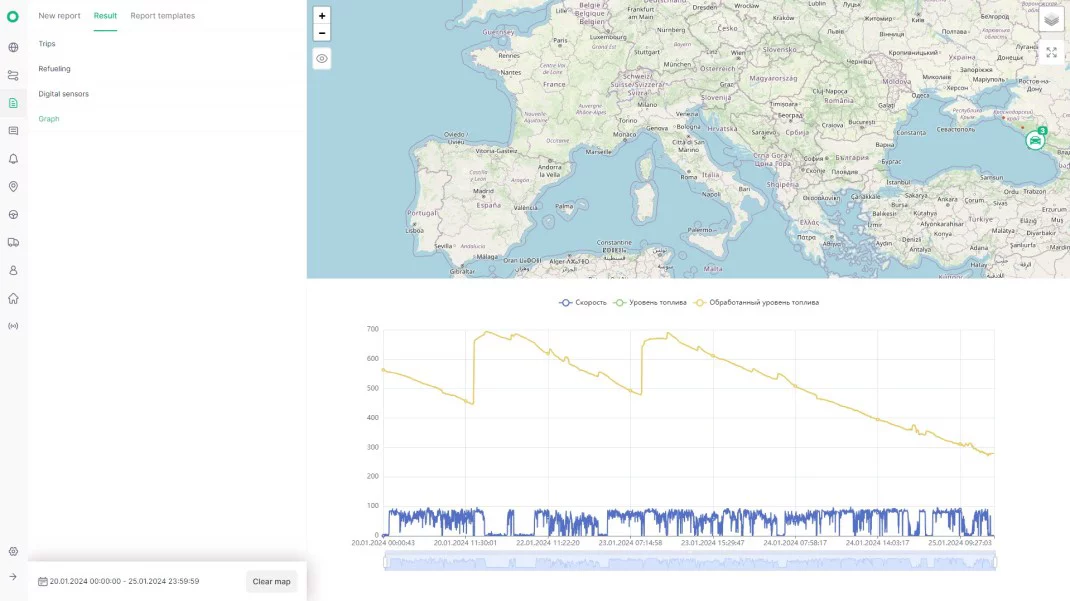Click the 25.01.2024 09:27:03 axis label
Viewport: 1070px width, 601px height.
(959, 543)
